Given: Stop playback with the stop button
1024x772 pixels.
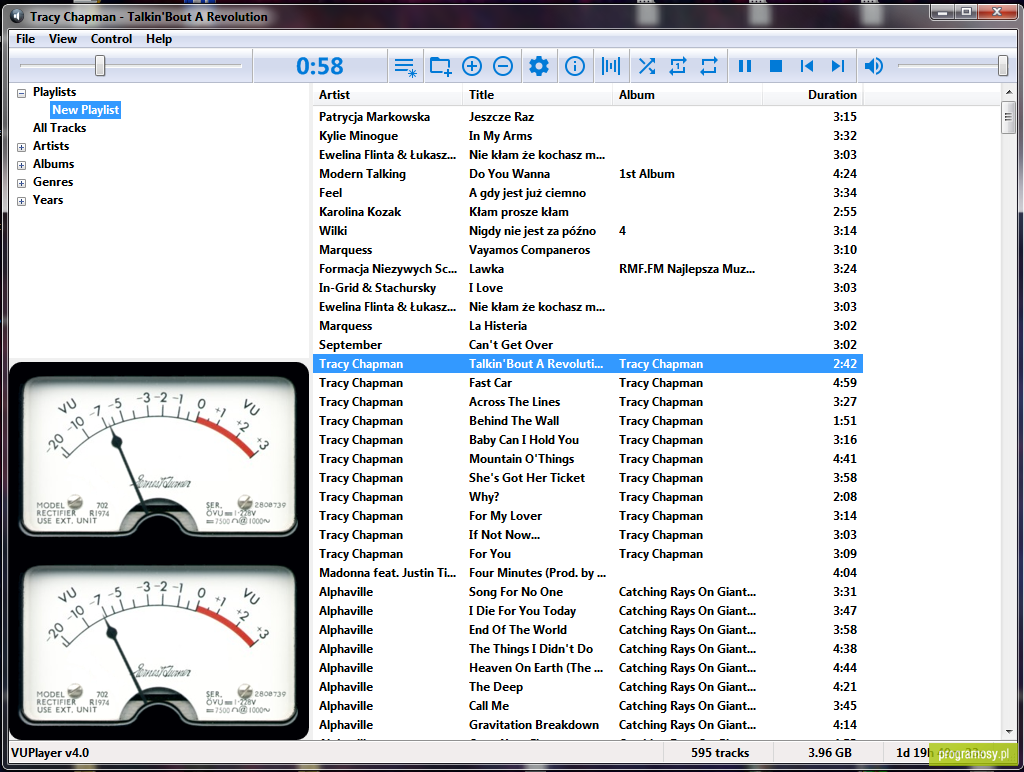Looking at the screenshot, I should (776, 66).
